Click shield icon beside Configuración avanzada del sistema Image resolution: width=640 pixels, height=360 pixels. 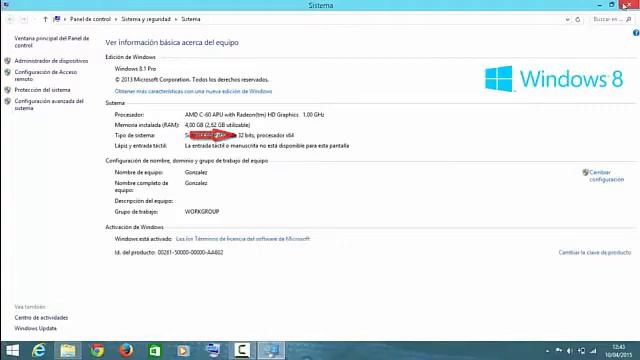coord(7,101)
